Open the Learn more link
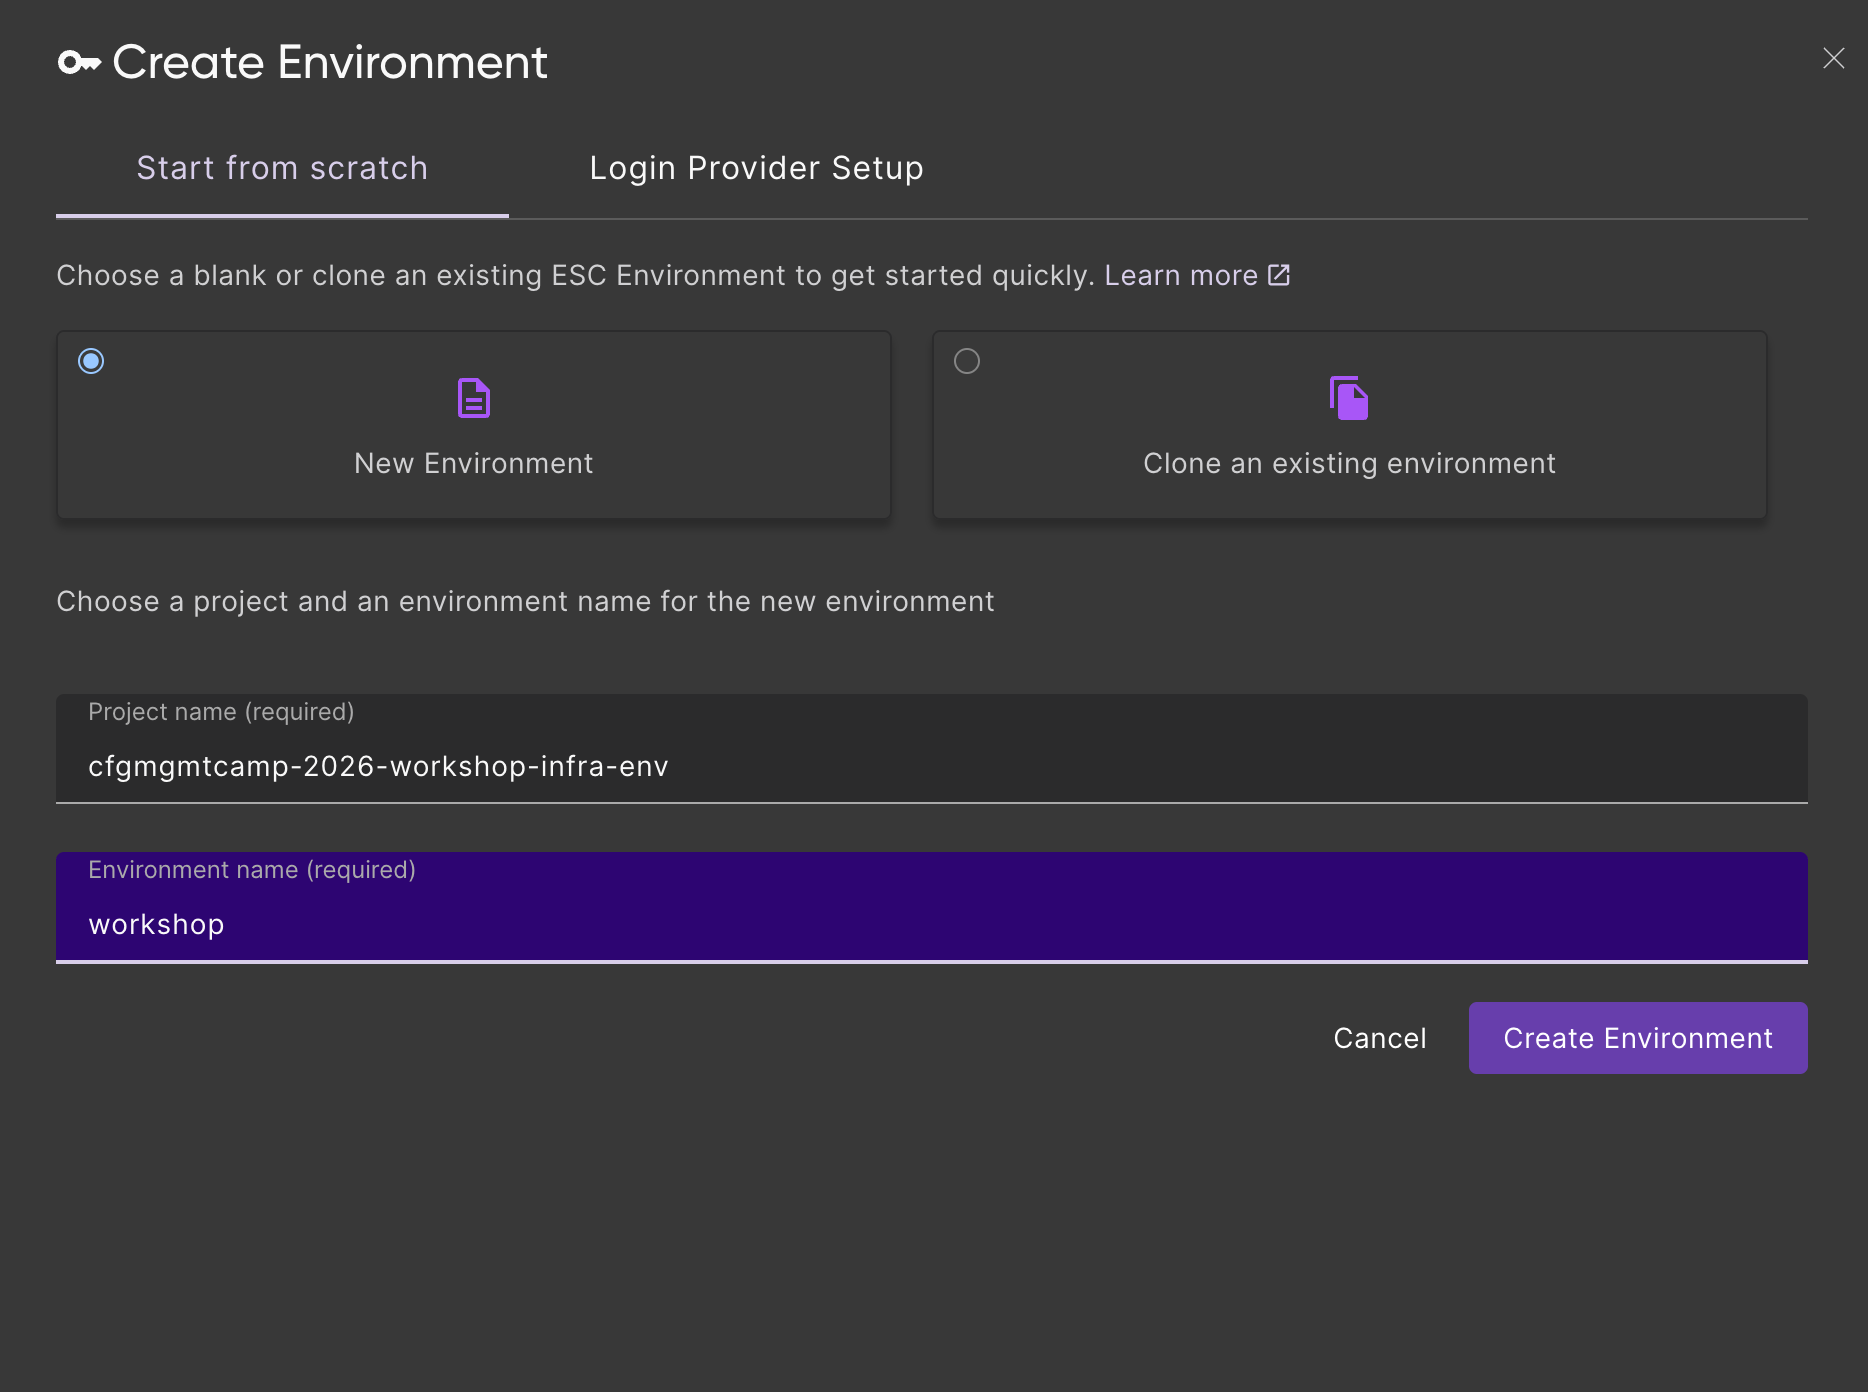 click(1180, 275)
